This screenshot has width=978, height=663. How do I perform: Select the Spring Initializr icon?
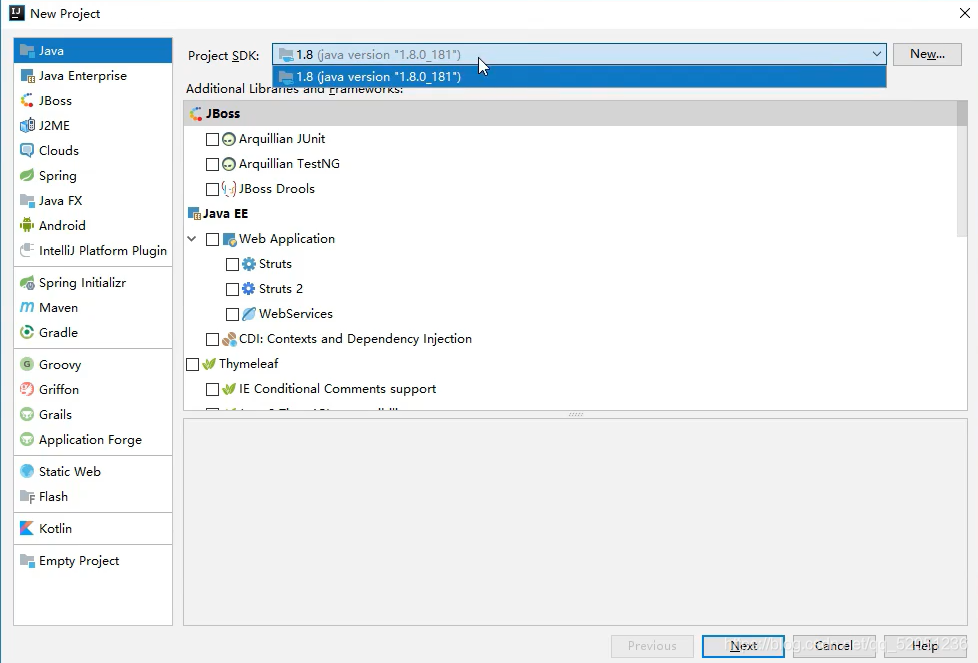pyautogui.click(x=27, y=283)
